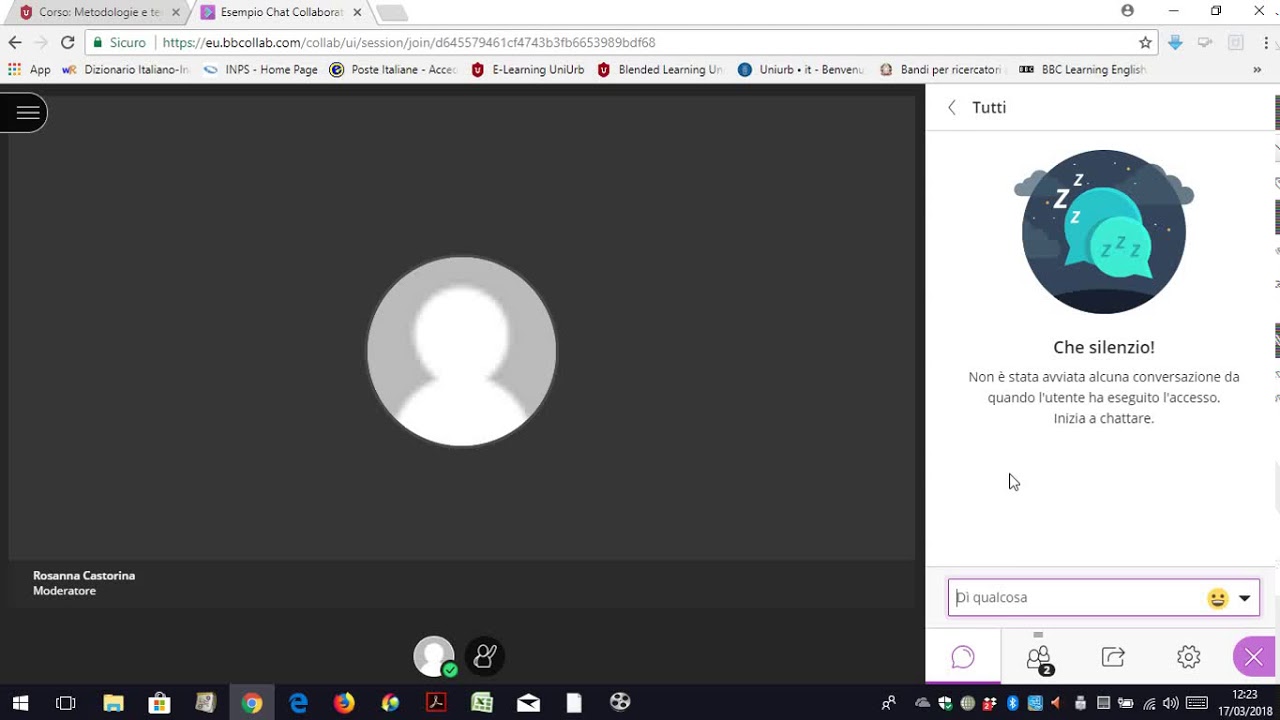This screenshot has width=1280, height=720.
Task: Open Excel from taskbar
Action: tap(482, 703)
